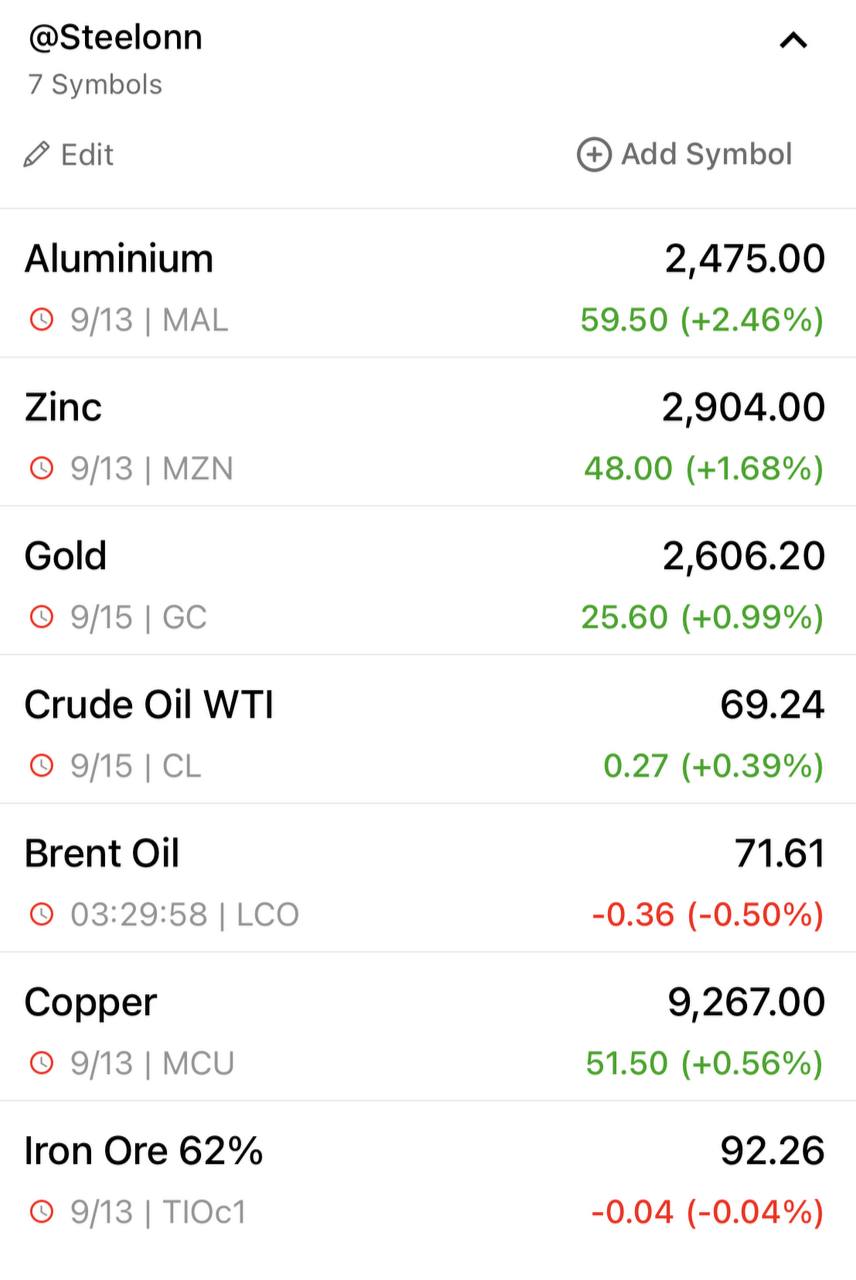Tap the clock icon under Crude Oil WTI

41,766
